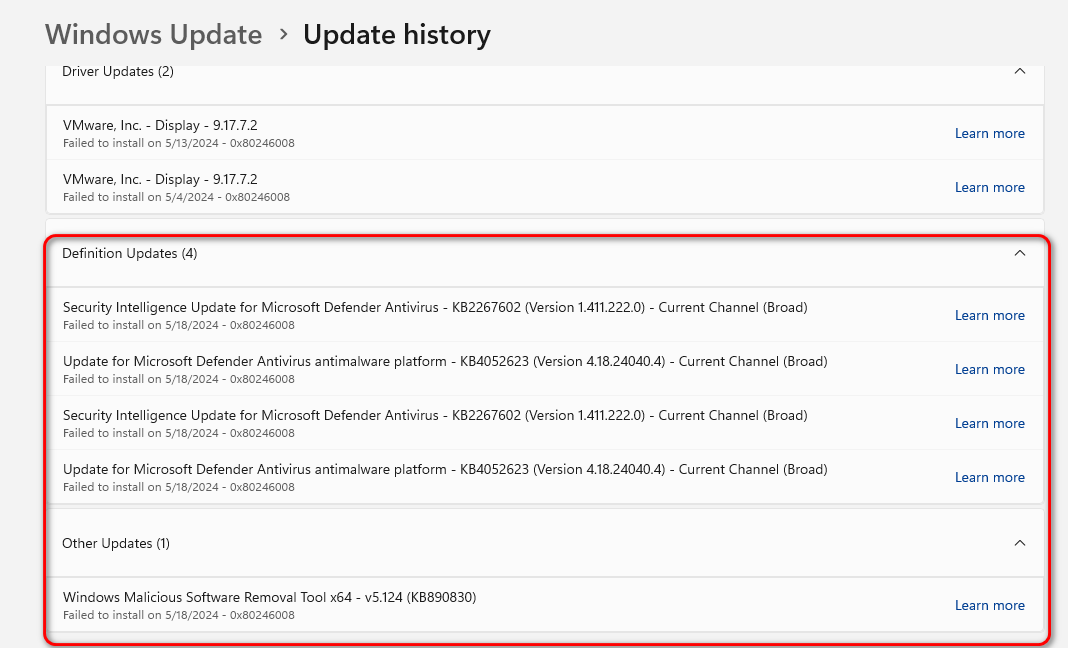This screenshot has width=1068, height=648.
Task: Open Learn more for second KB2267602 Security Intelligence Update
Action: (x=990, y=423)
